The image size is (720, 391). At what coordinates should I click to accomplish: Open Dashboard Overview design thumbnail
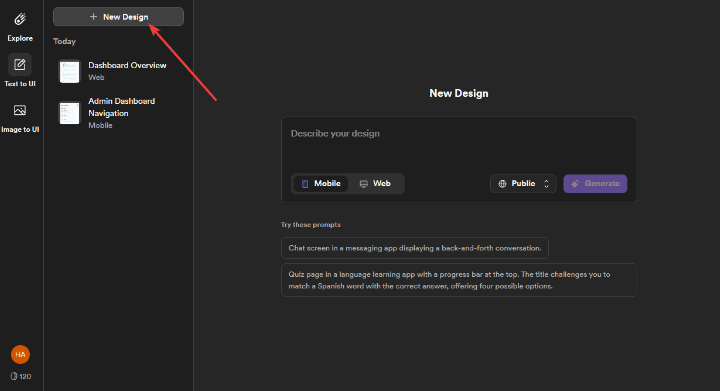[70, 72]
